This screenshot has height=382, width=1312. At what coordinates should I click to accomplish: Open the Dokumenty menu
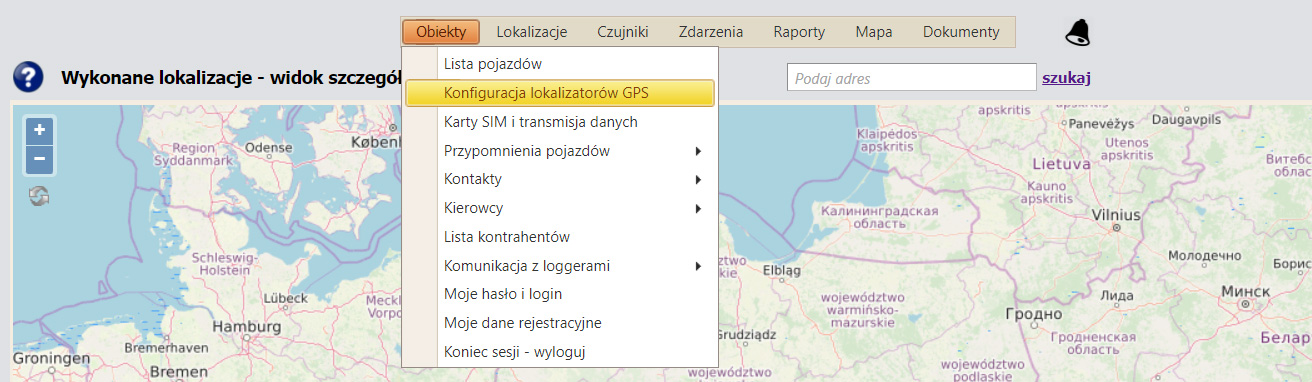click(961, 32)
